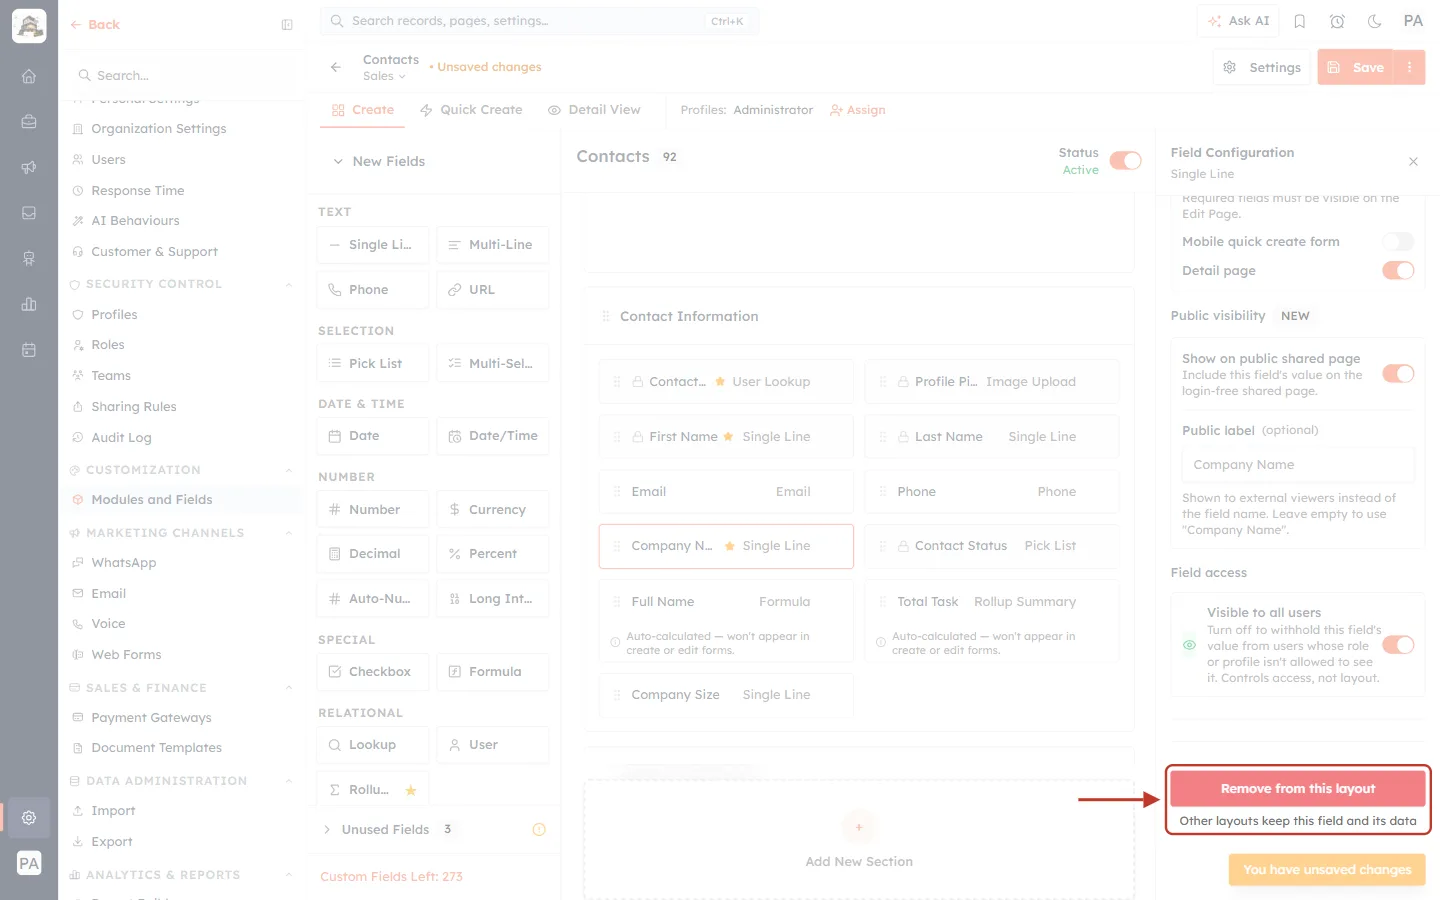Screen dimensions: 1440x900
Task: Click the Save button
Action: (x=1356, y=67)
